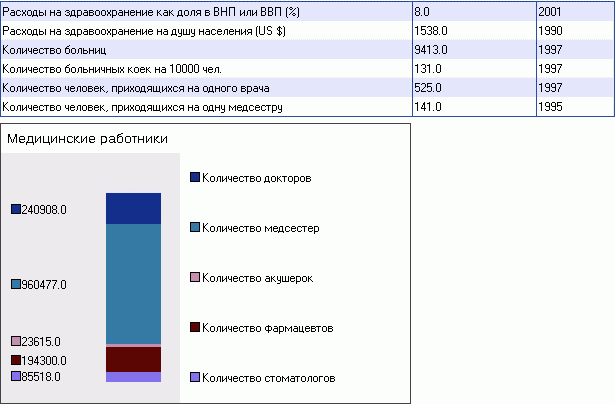Select the large teal nurses segment of the bar
This screenshot has width=615, height=404.
[x=133, y=283]
